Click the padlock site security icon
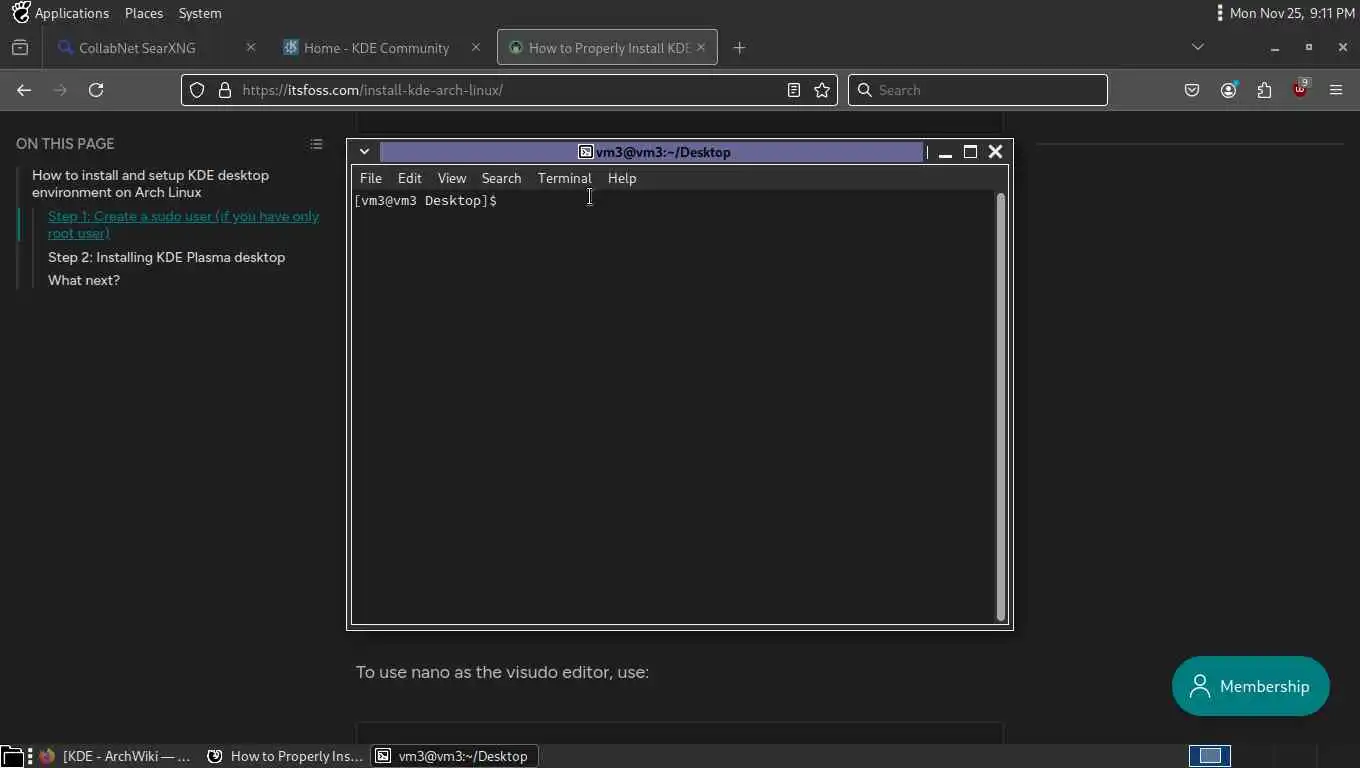This screenshot has width=1360, height=768. click(x=224, y=90)
